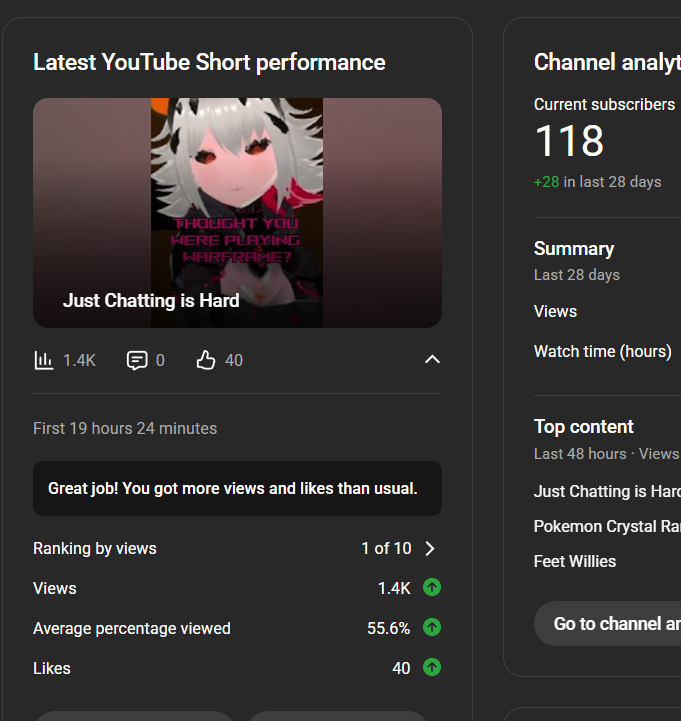
Task: Click the comments speech bubble icon
Action: pos(137,360)
